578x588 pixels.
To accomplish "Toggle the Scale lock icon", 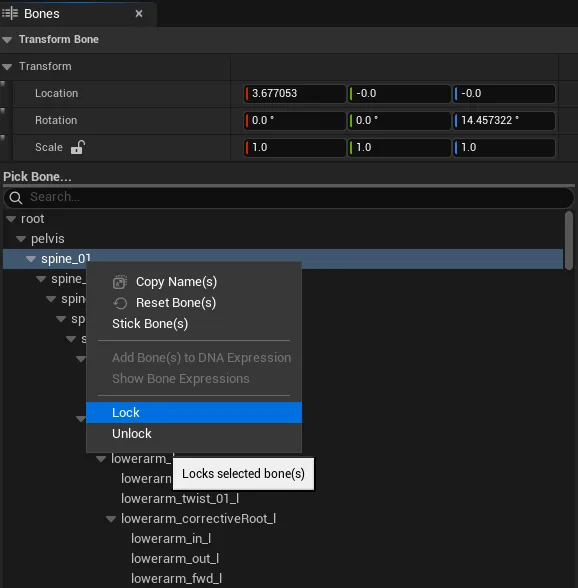I will pos(78,147).
